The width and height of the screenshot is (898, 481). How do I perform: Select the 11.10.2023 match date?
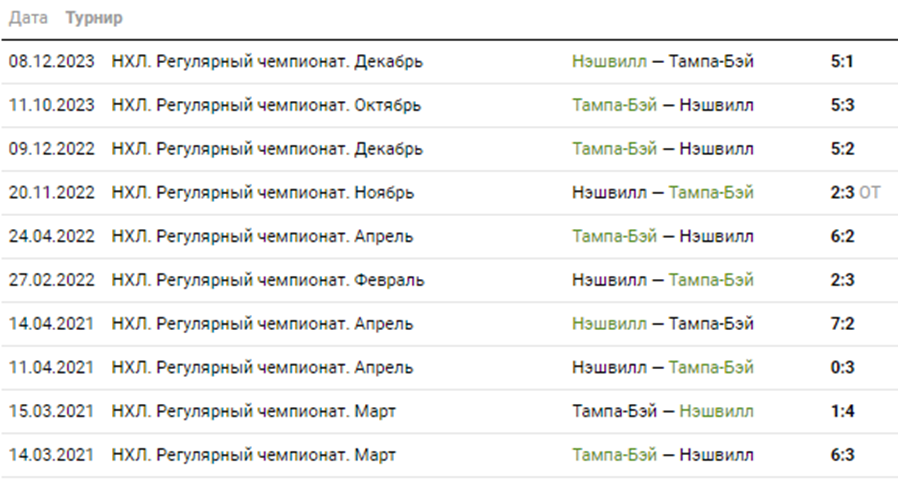(x=52, y=105)
